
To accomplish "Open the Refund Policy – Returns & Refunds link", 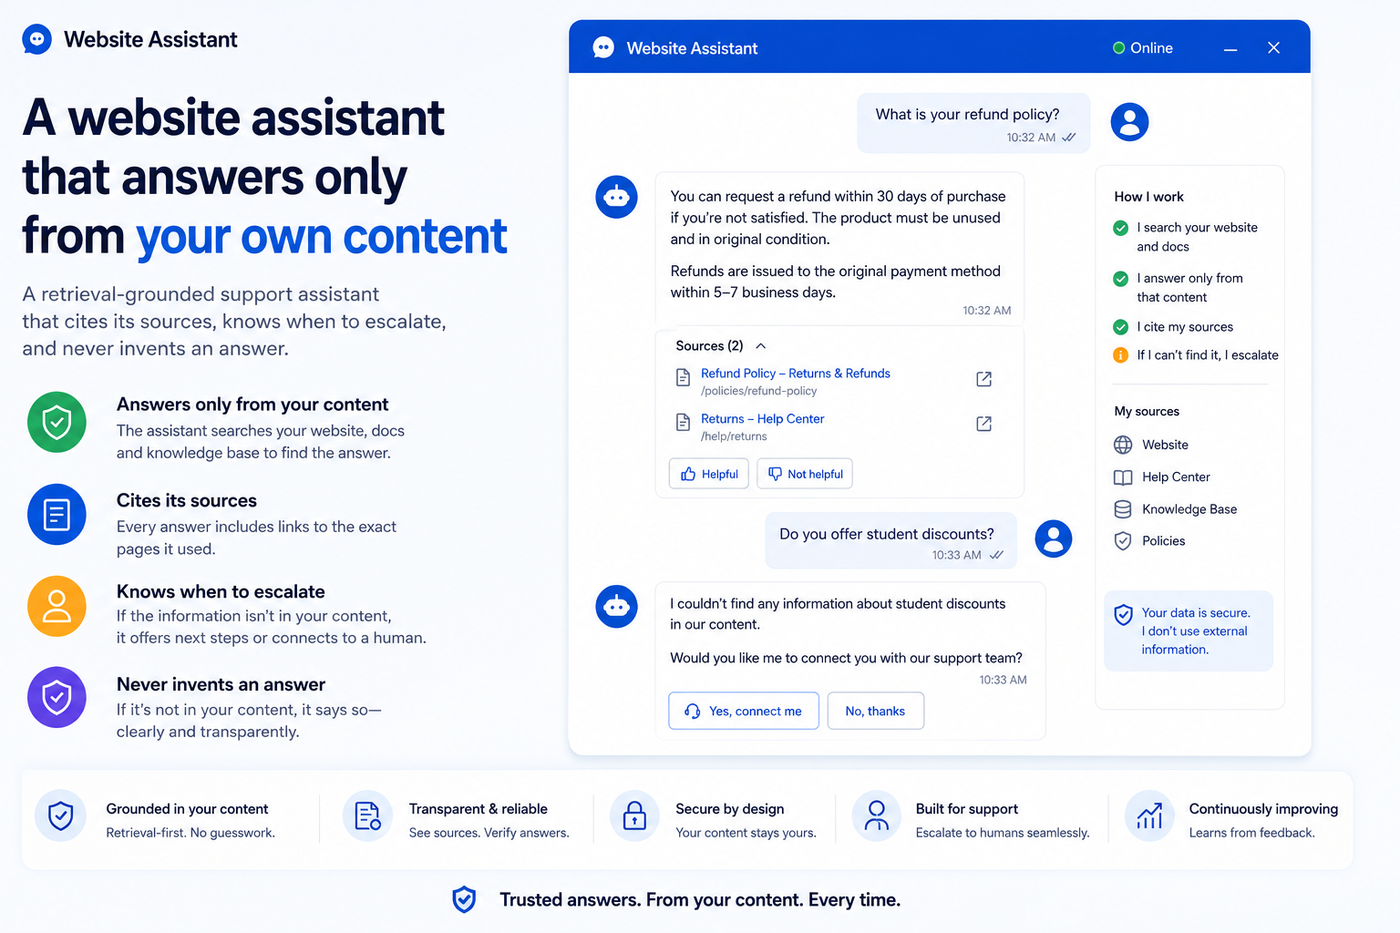I will 795,373.
